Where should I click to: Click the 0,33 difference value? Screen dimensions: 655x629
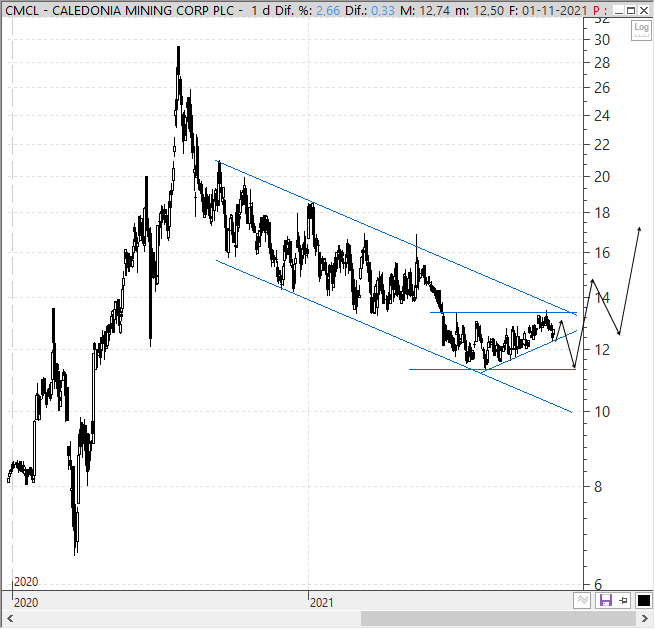click(x=383, y=10)
